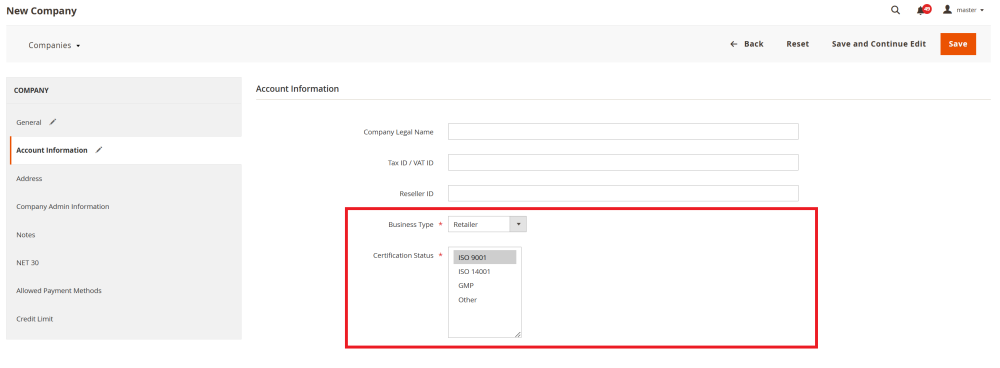Open notifications bell with red badge
Image resolution: width=1000 pixels, height=368 pixels.
tap(923, 10)
